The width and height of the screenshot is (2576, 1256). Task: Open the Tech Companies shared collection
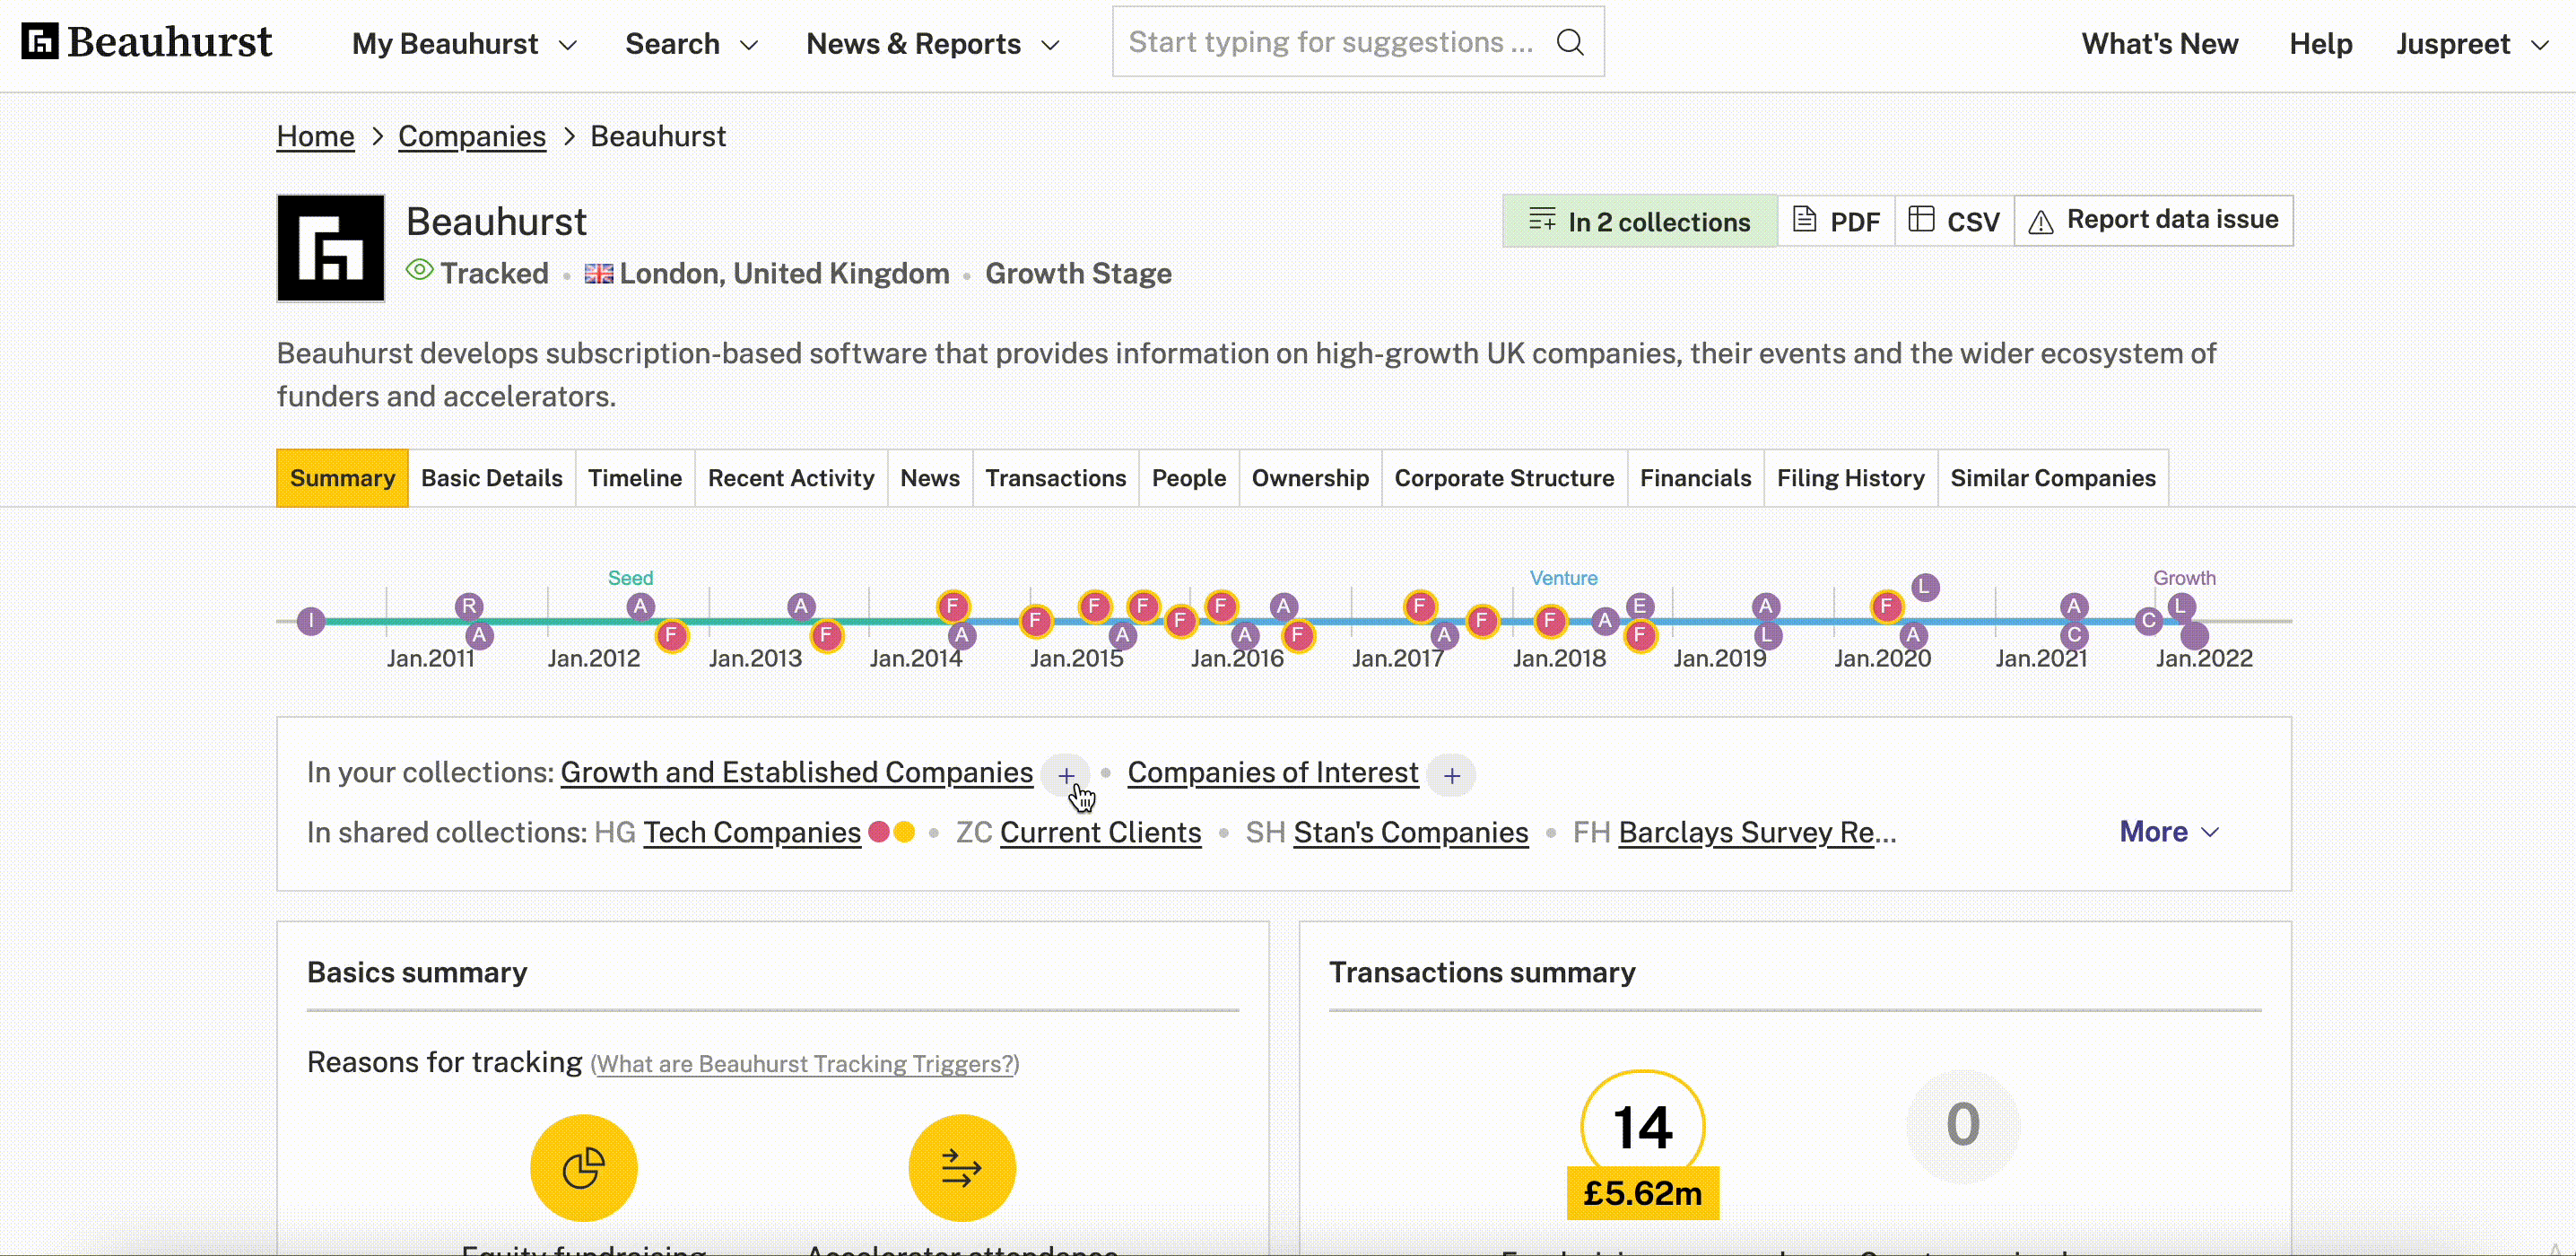coord(752,832)
